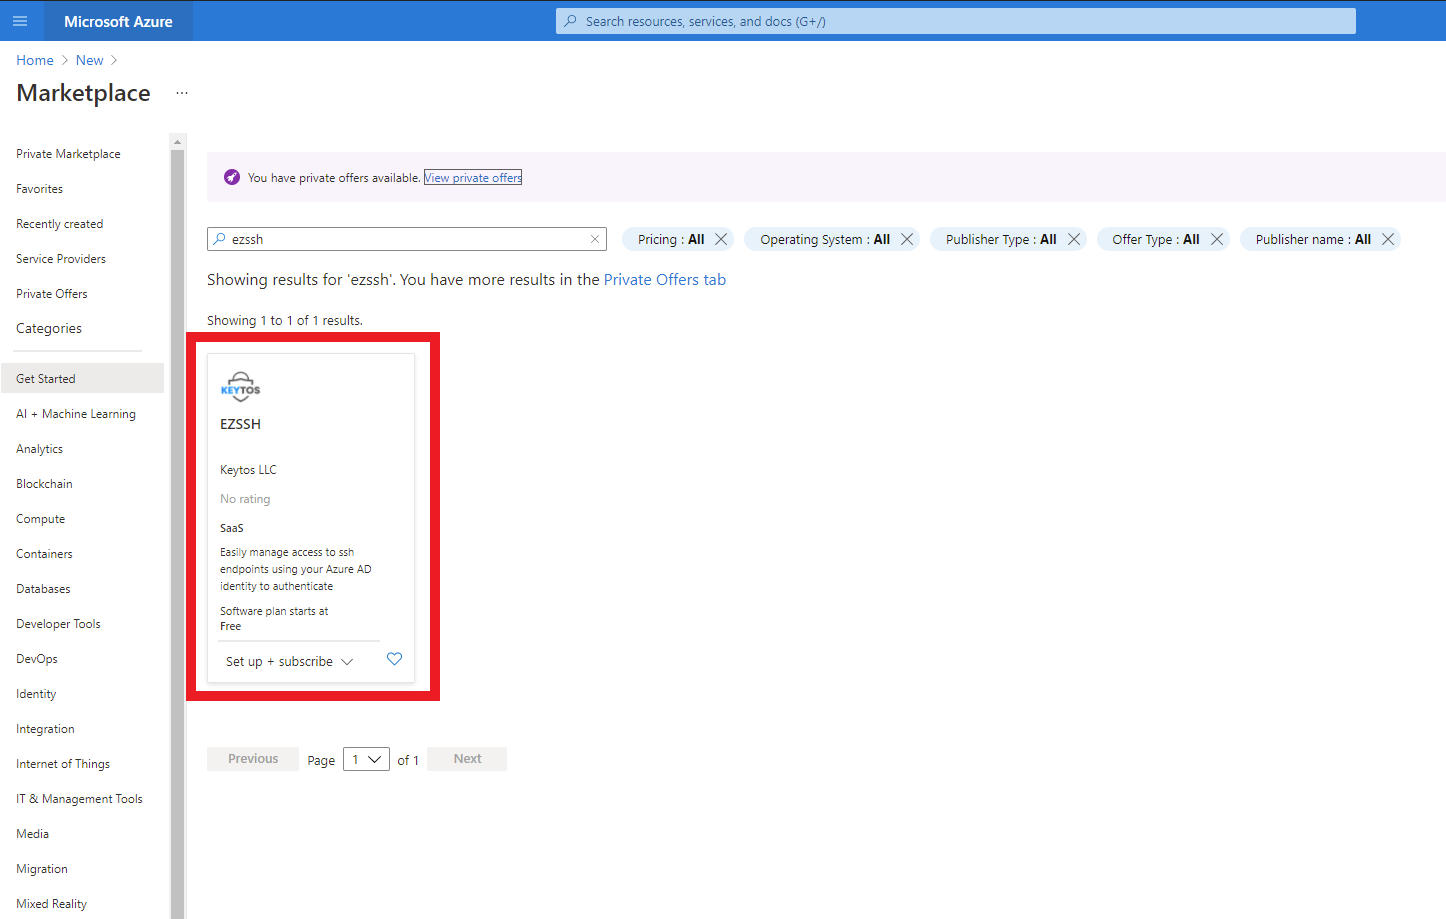The width and height of the screenshot is (1446, 919).
Task: Select Analytics category
Action: (x=39, y=449)
